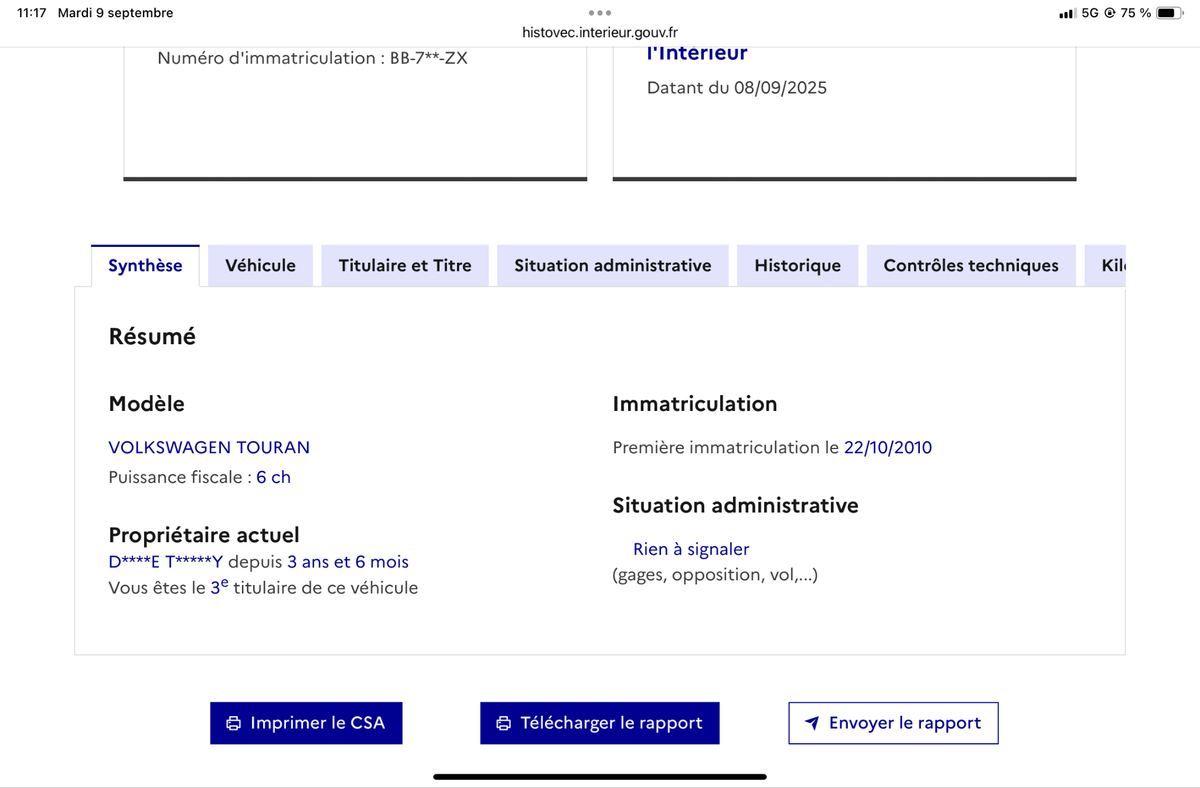Tap the histovec.interieur.gouv.fr address bar
Image resolution: width=1200 pixels, height=788 pixels.
[600, 32]
